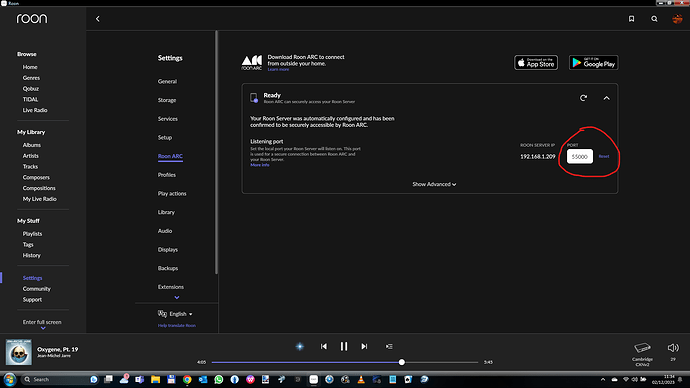Viewport: 690px width, 388px height.
Task: Open the search magnifier icon
Action: pyautogui.click(x=654, y=19)
